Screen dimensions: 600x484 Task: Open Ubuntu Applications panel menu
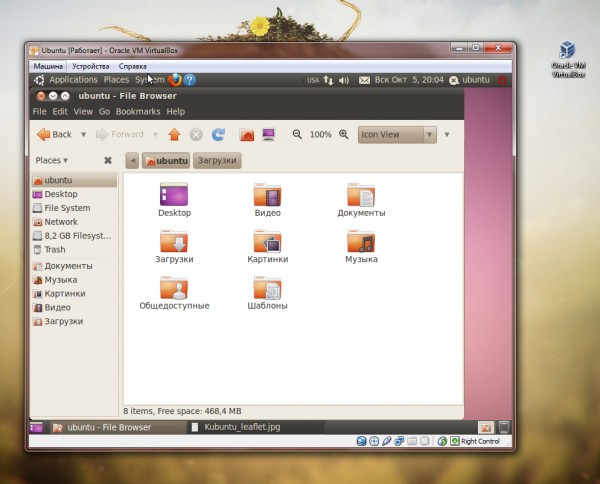pyautogui.click(x=73, y=80)
